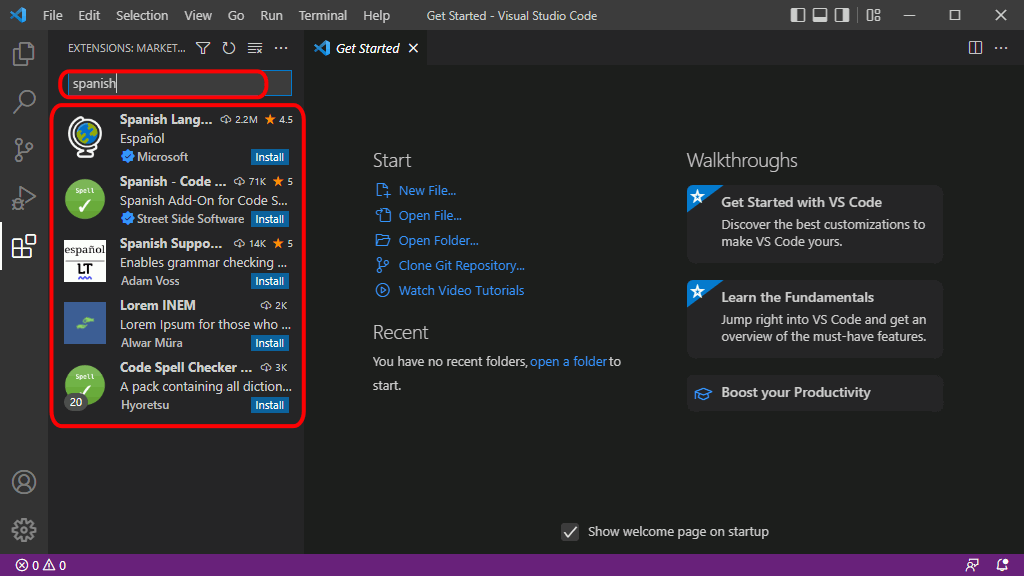Click the Open Folder... link
Screen dimensions: 1024x576
pos(438,240)
